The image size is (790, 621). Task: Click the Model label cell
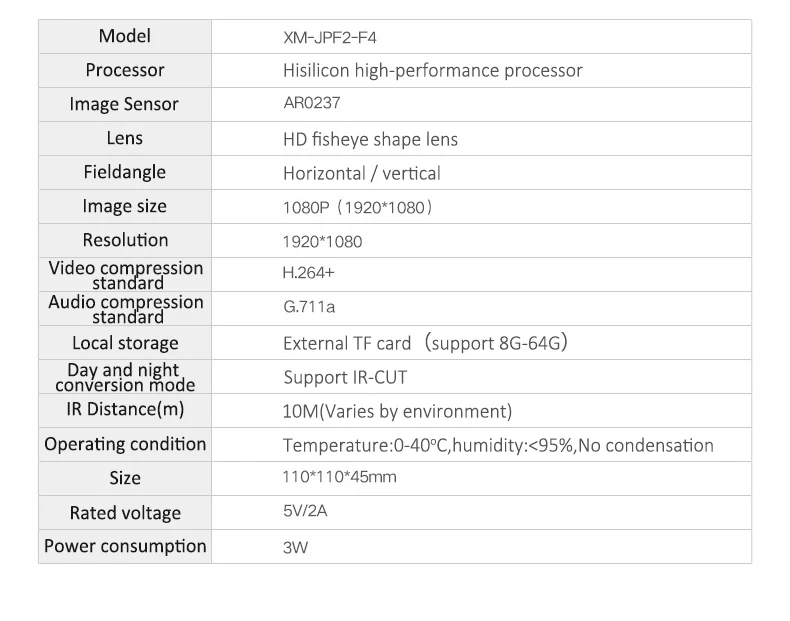(x=124, y=36)
